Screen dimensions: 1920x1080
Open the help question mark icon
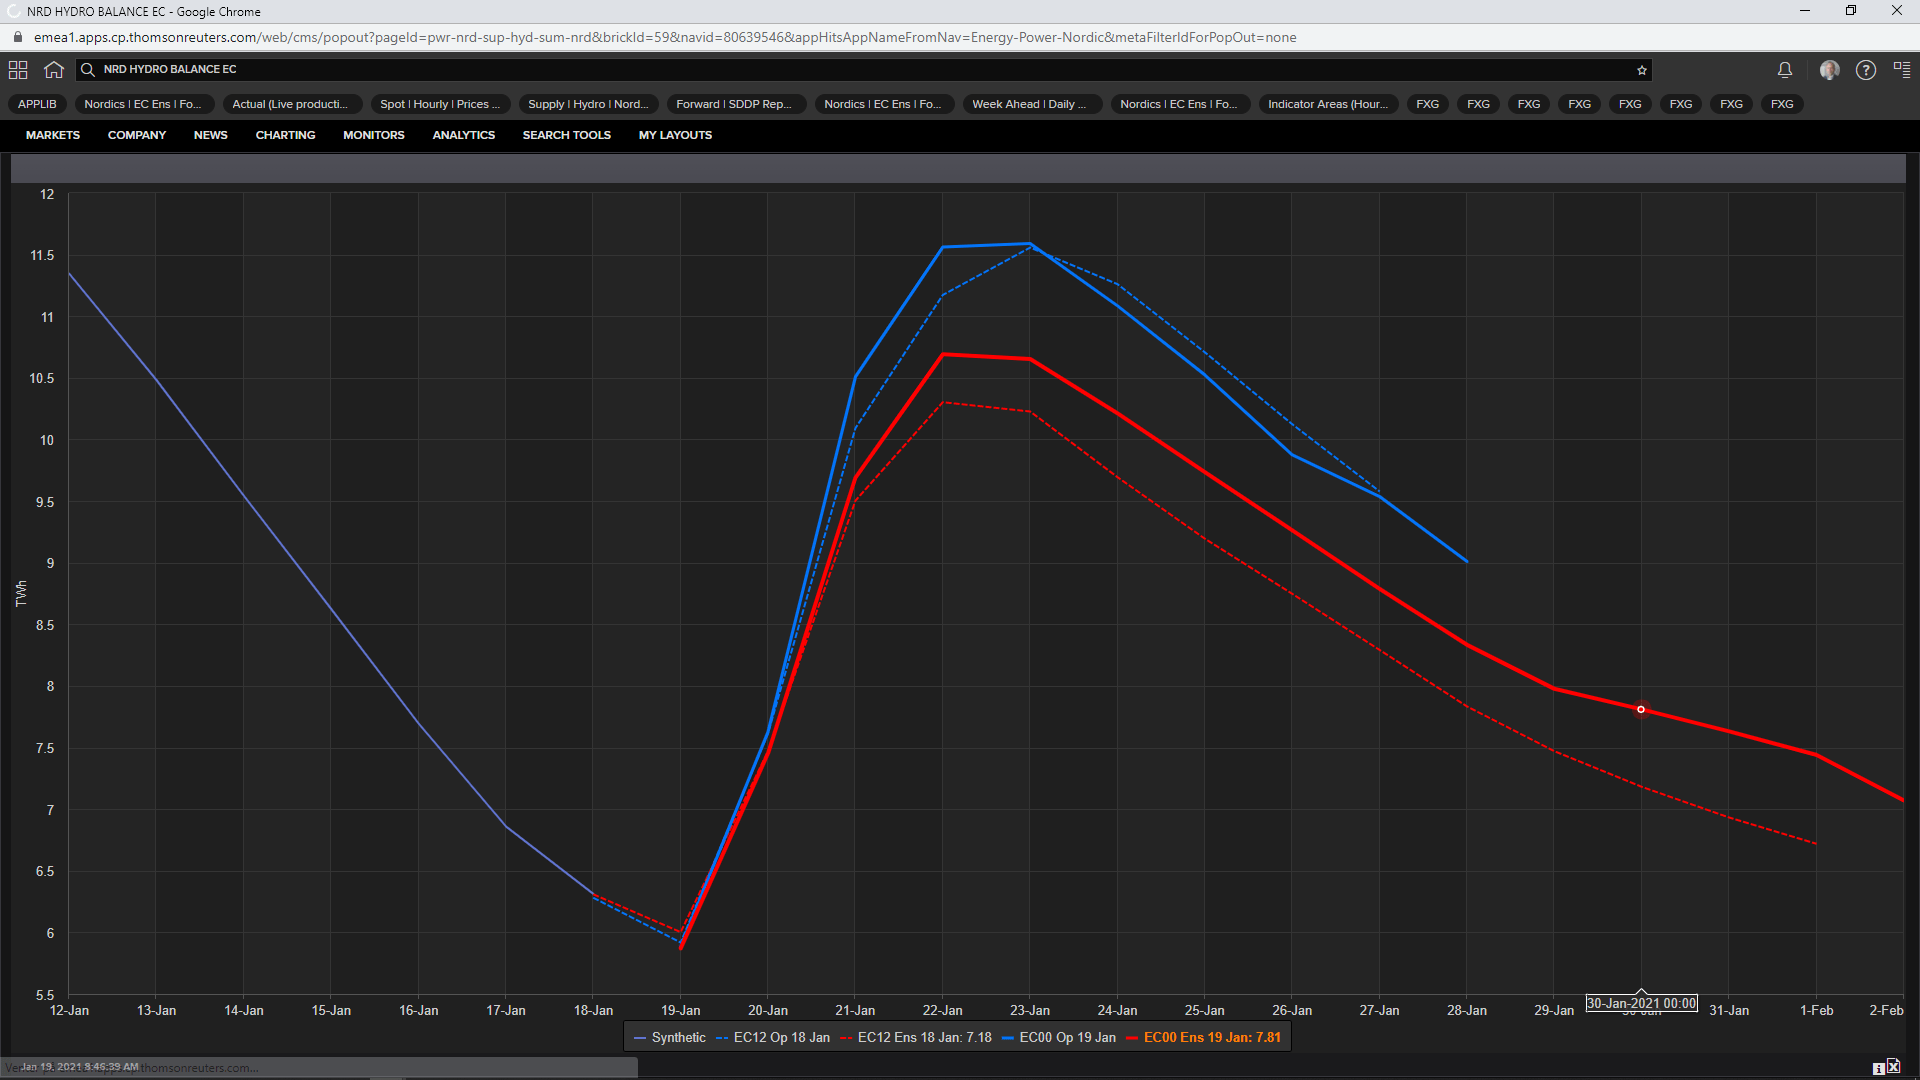[1865, 70]
